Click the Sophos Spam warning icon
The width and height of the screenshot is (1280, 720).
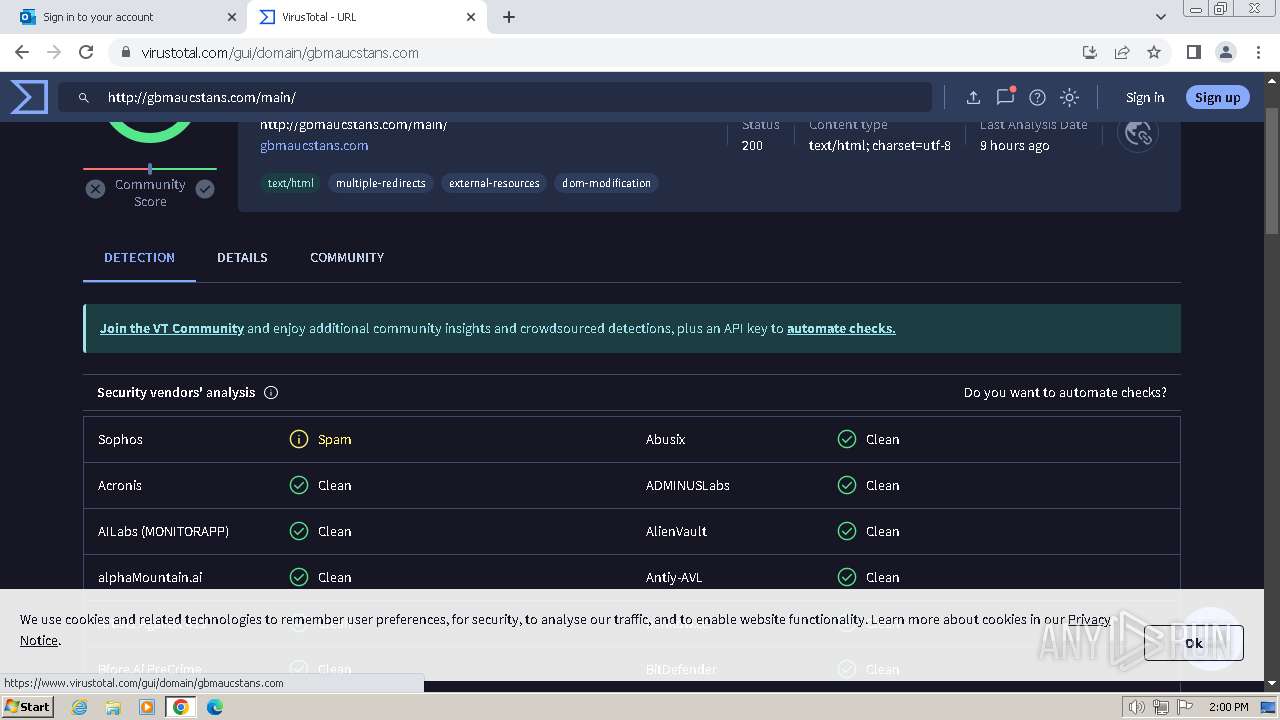pos(299,439)
